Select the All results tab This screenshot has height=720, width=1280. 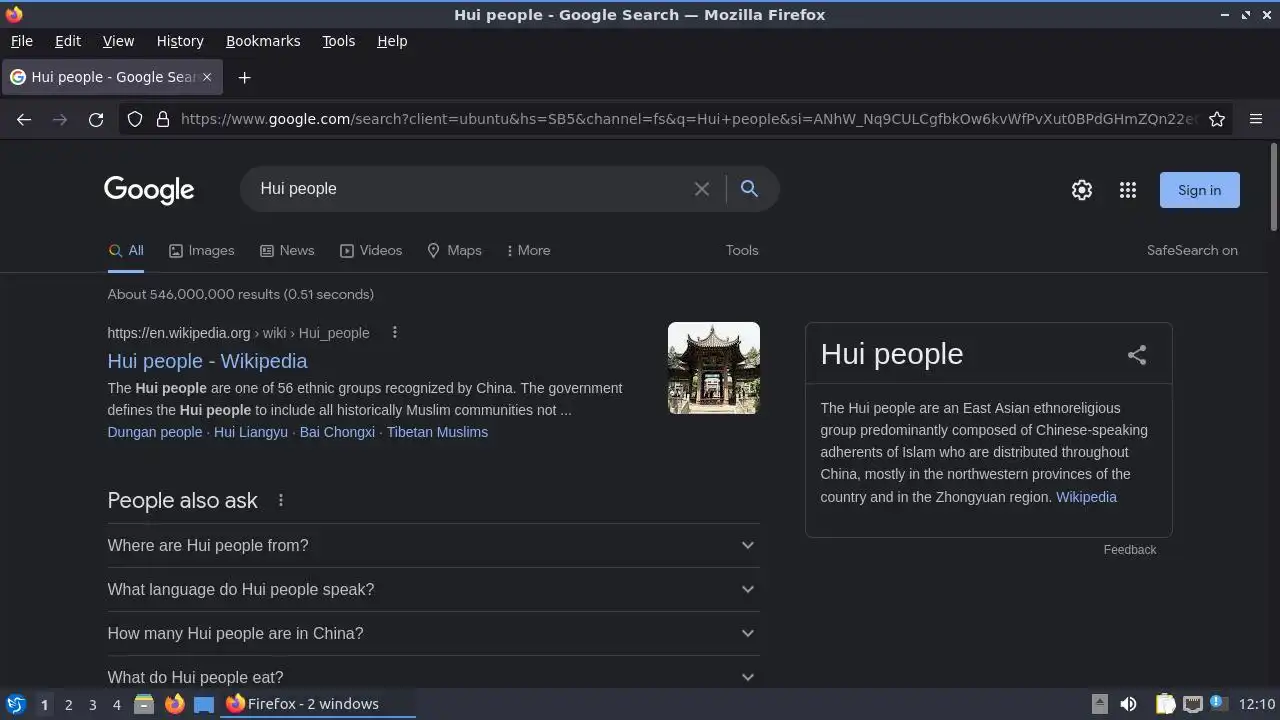tap(126, 250)
